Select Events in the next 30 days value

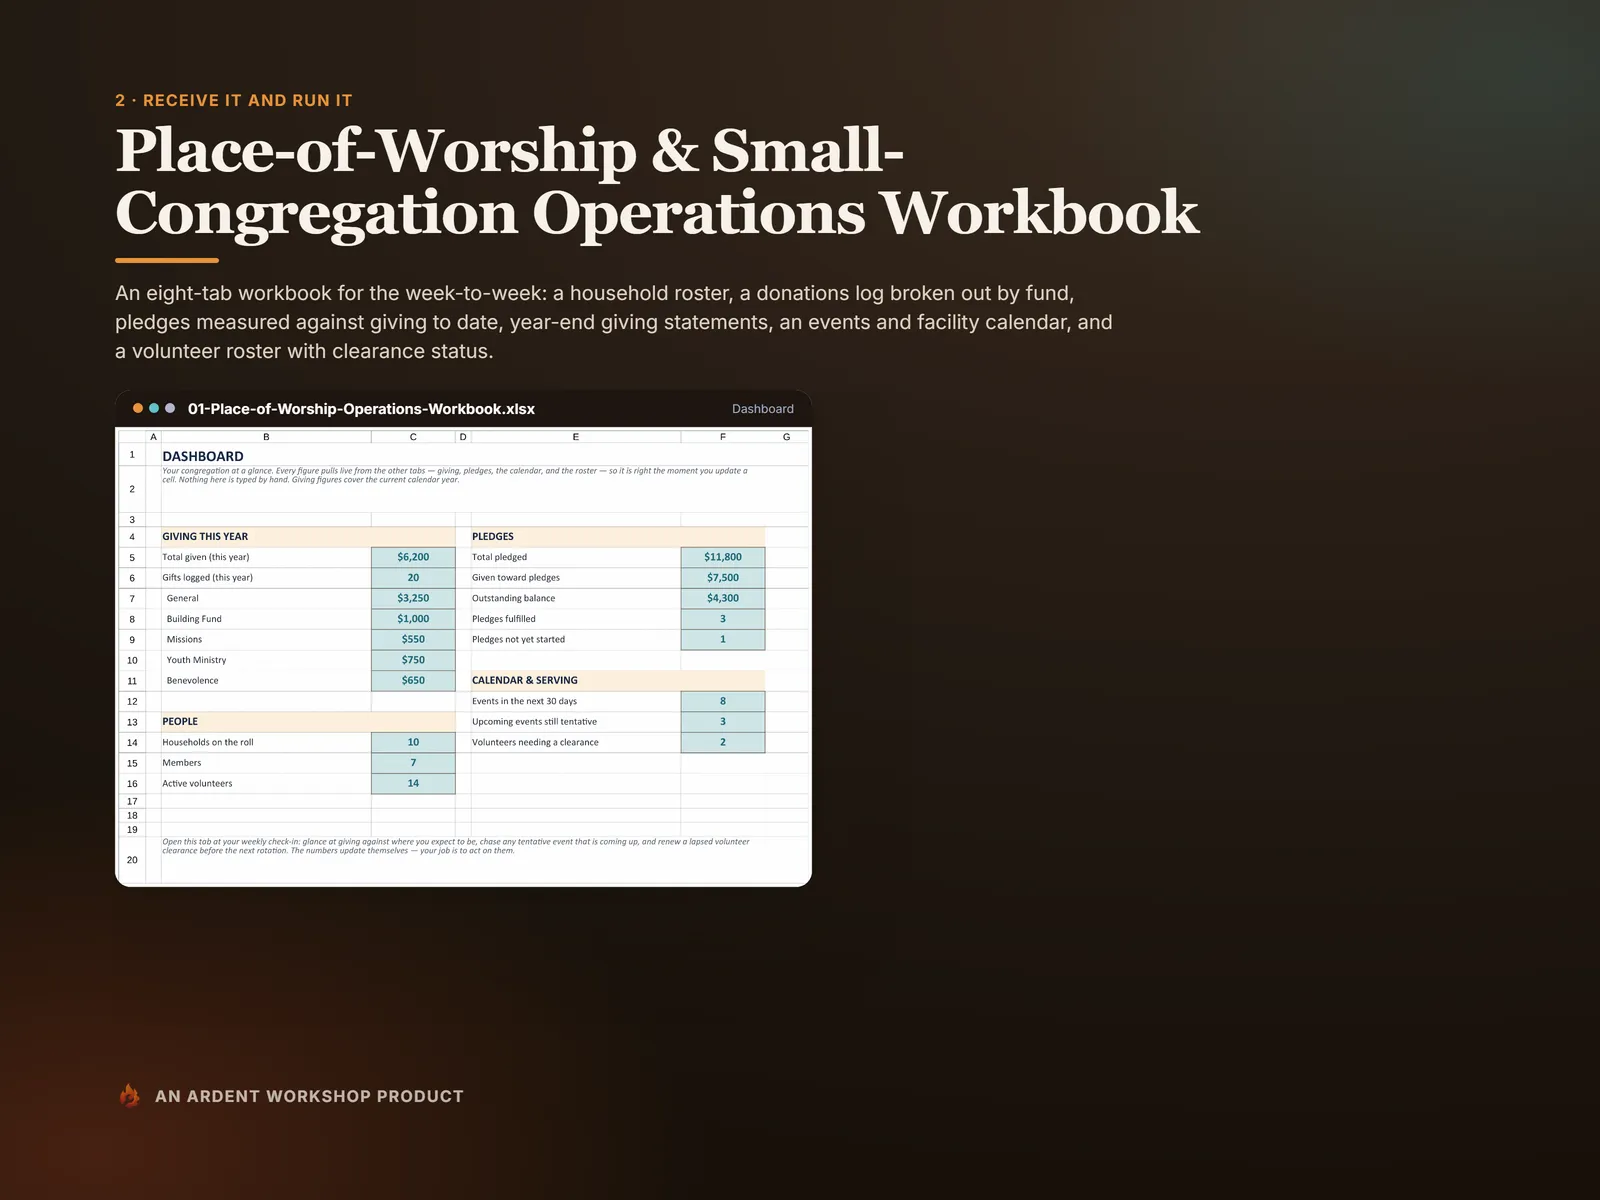click(x=723, y=701)
